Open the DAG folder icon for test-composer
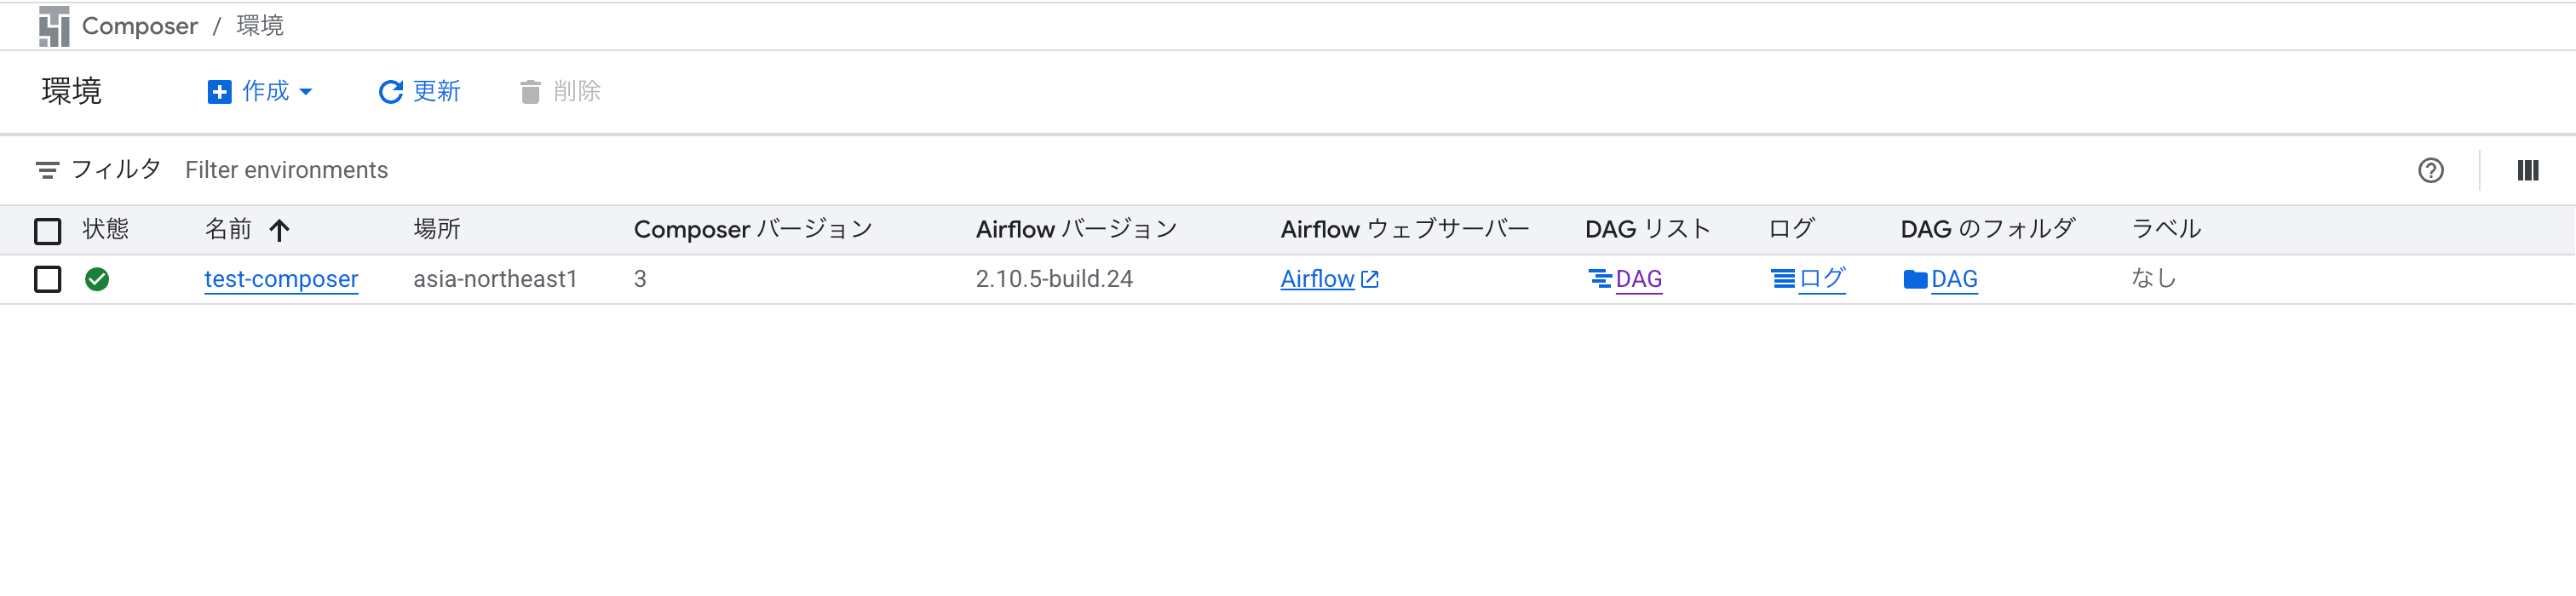Viewport: 2576px width, 596px height. pyautogui.click(x=1915, y=280)
